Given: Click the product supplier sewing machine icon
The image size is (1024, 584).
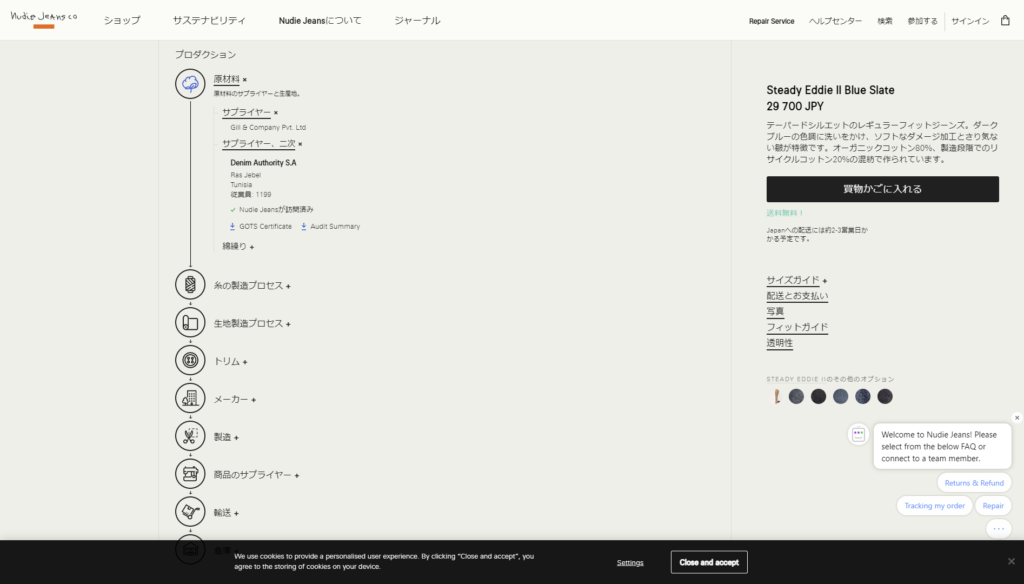Looking at the screenshot, I should [190, 474].
